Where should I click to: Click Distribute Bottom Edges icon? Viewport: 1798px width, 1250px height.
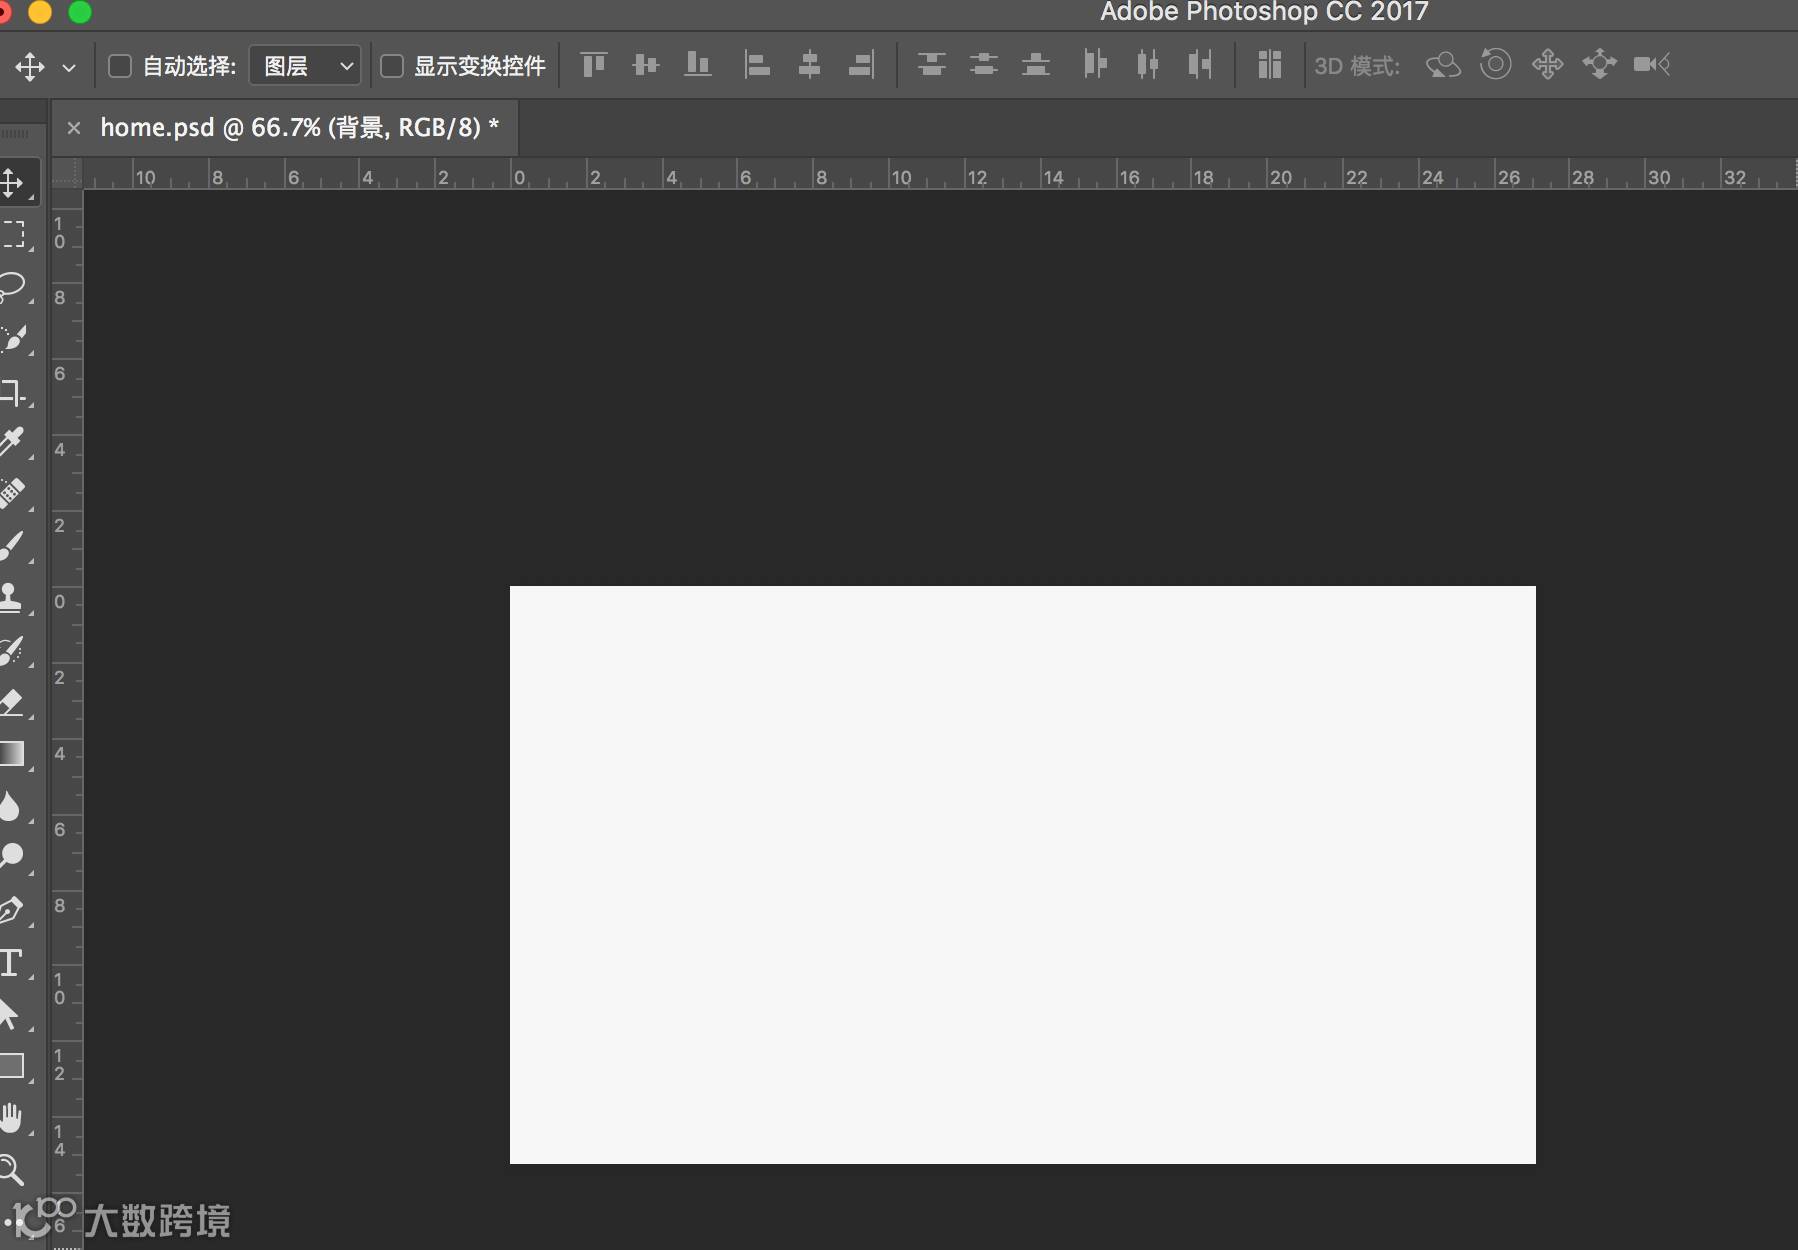[1036, 65]
